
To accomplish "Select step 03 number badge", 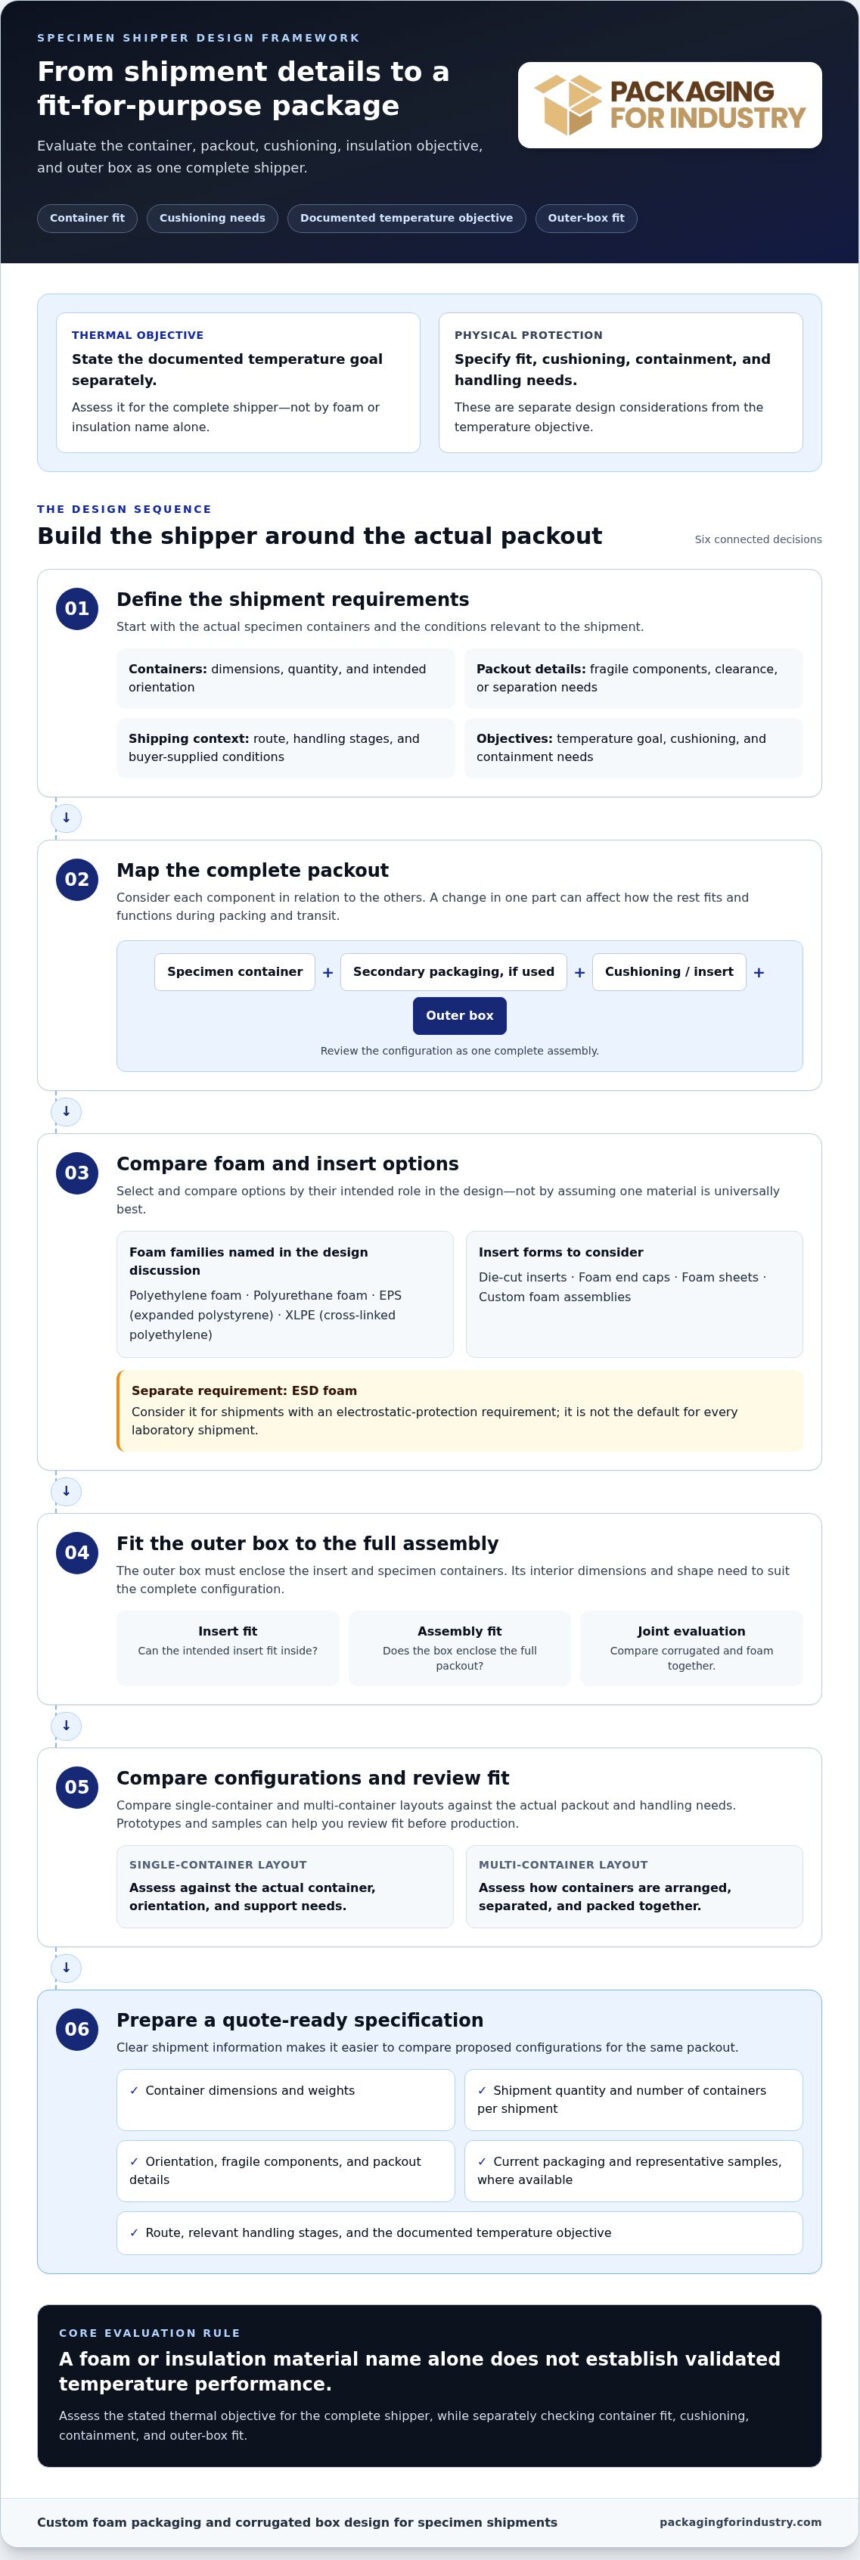I will (x=77, y=1172).
